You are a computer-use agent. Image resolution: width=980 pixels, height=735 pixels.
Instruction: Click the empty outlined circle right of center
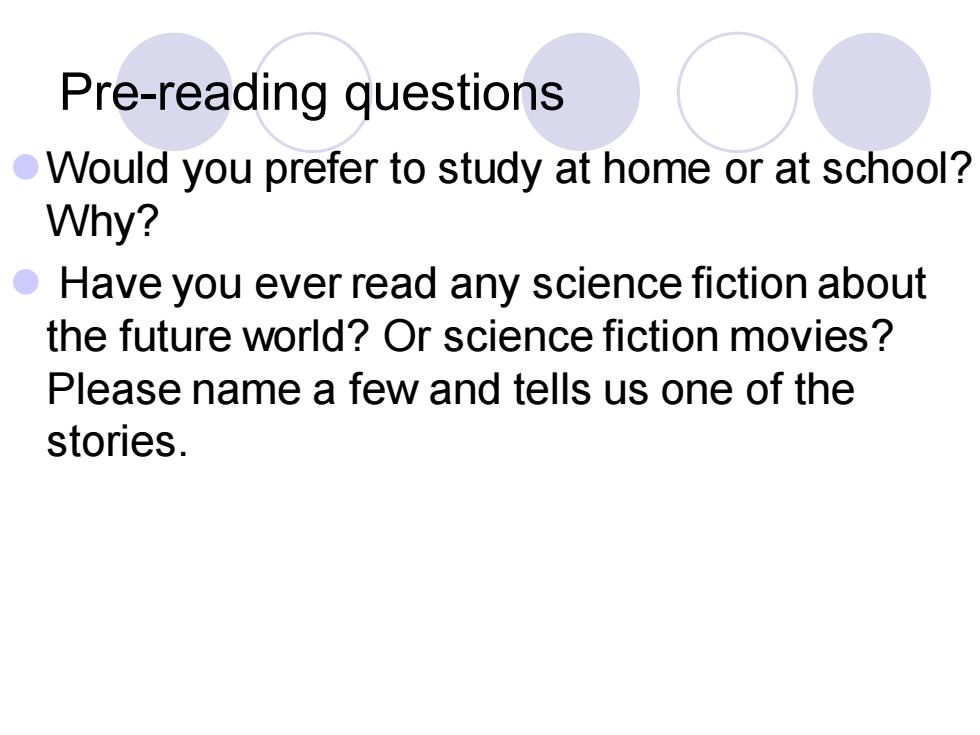point(738,91)
